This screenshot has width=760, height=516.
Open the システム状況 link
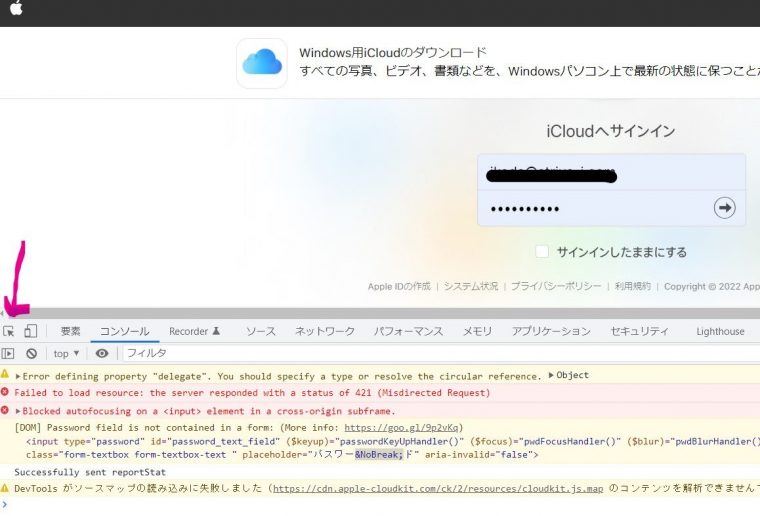coord(471,286)
